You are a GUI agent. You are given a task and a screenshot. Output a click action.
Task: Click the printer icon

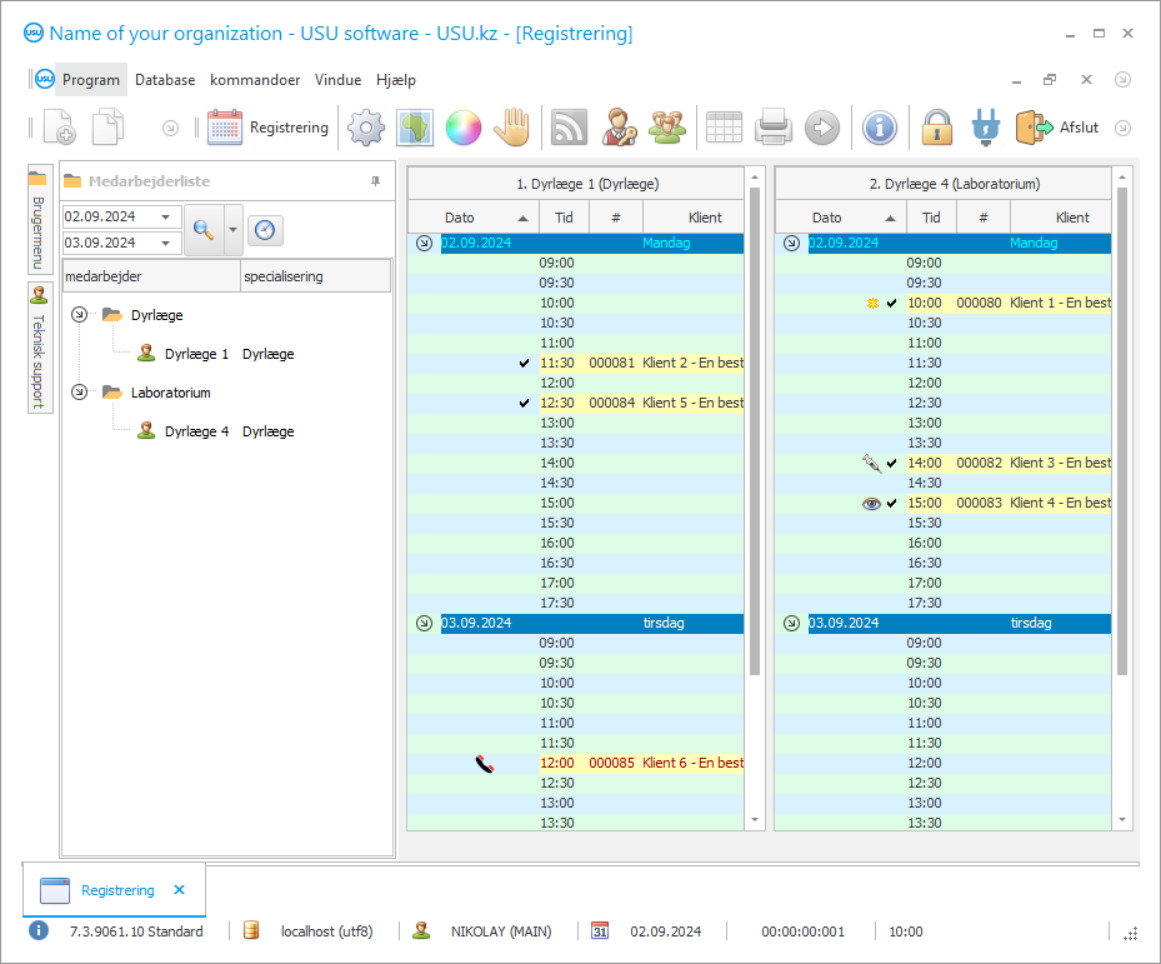[773, 127]
